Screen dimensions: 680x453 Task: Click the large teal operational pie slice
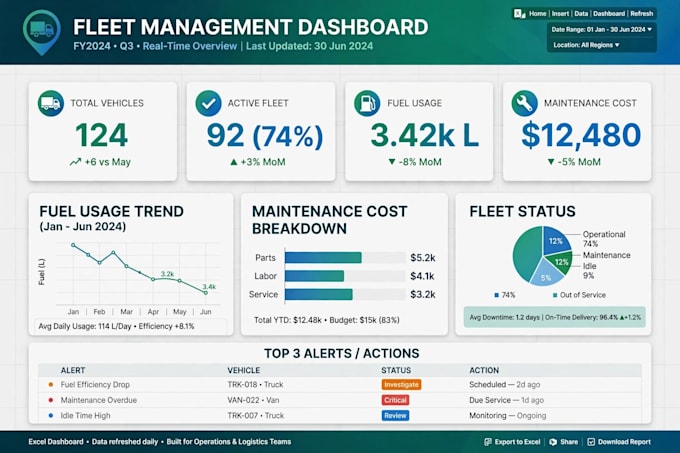tap(527, 255)
